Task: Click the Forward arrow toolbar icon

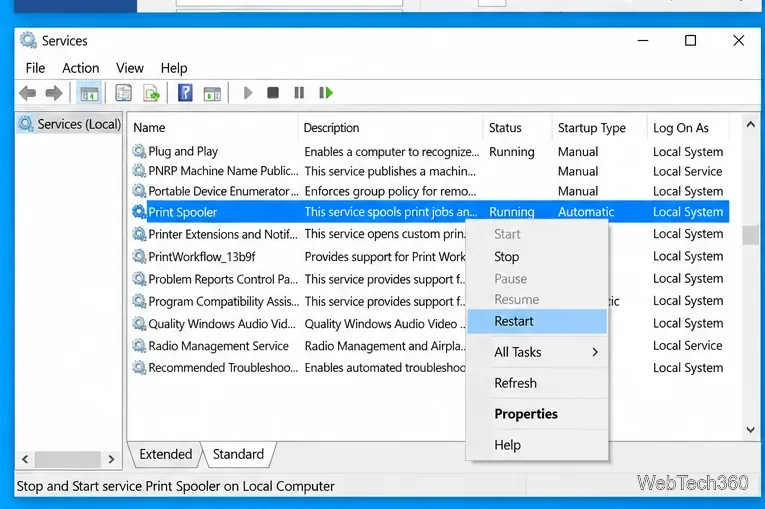Action: click(54, 93)
